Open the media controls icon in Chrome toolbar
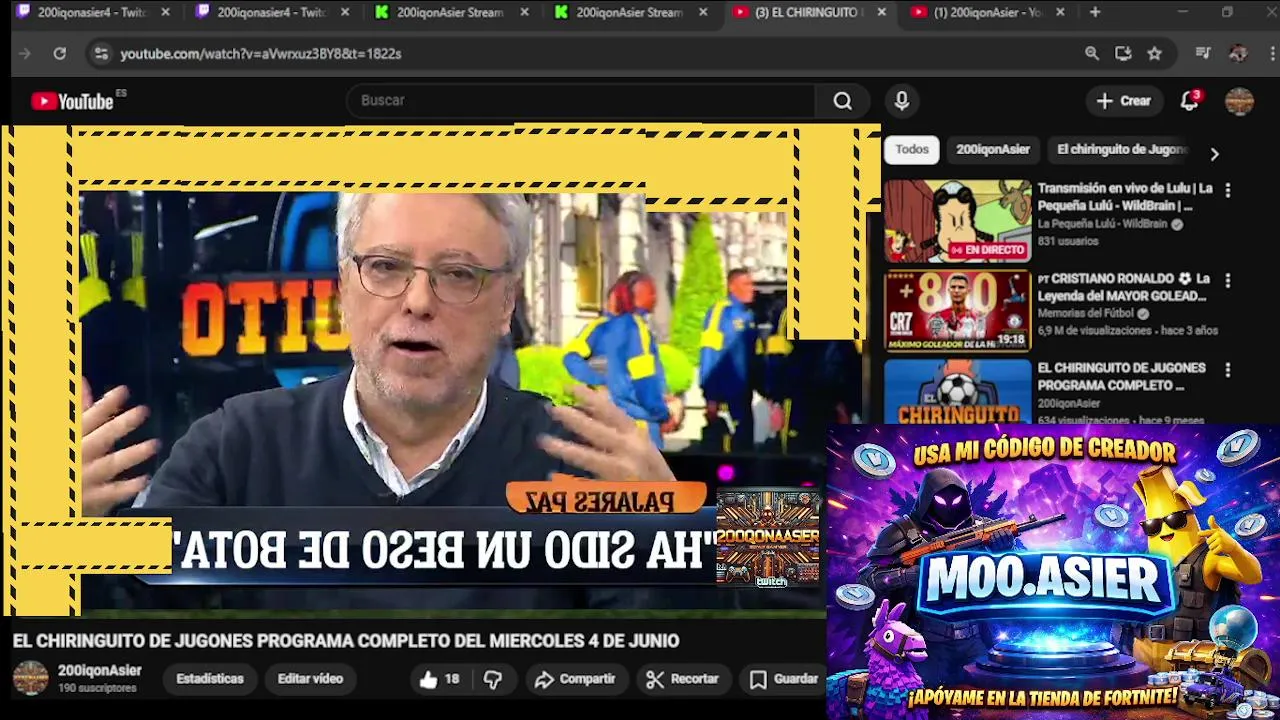Screen dimensions: 1280x720 click(1204, 54)
